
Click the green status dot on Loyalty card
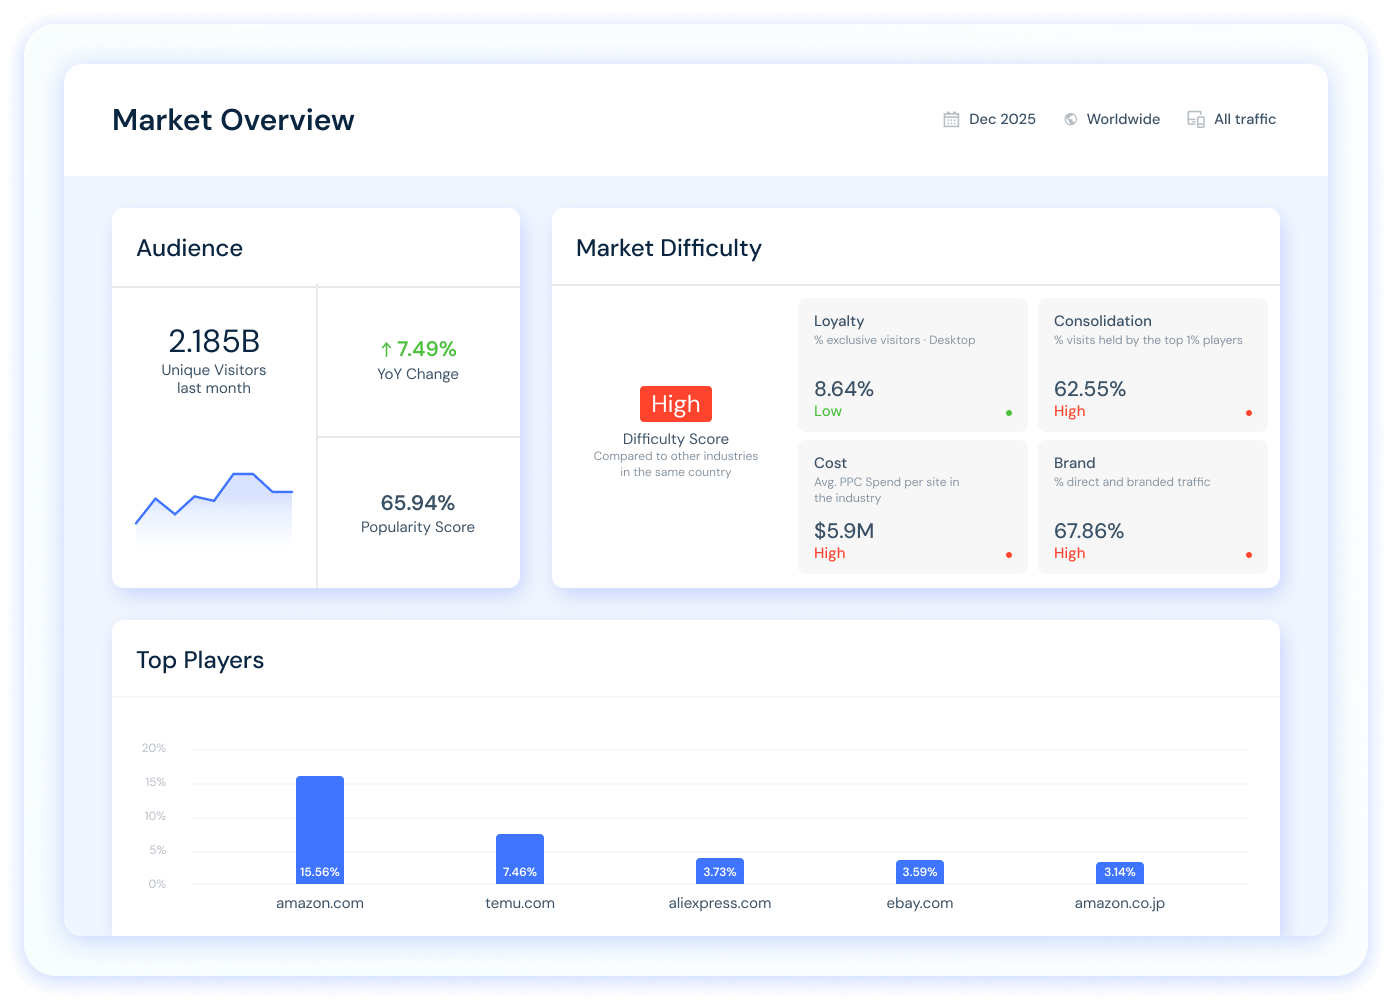[1009, 411]
